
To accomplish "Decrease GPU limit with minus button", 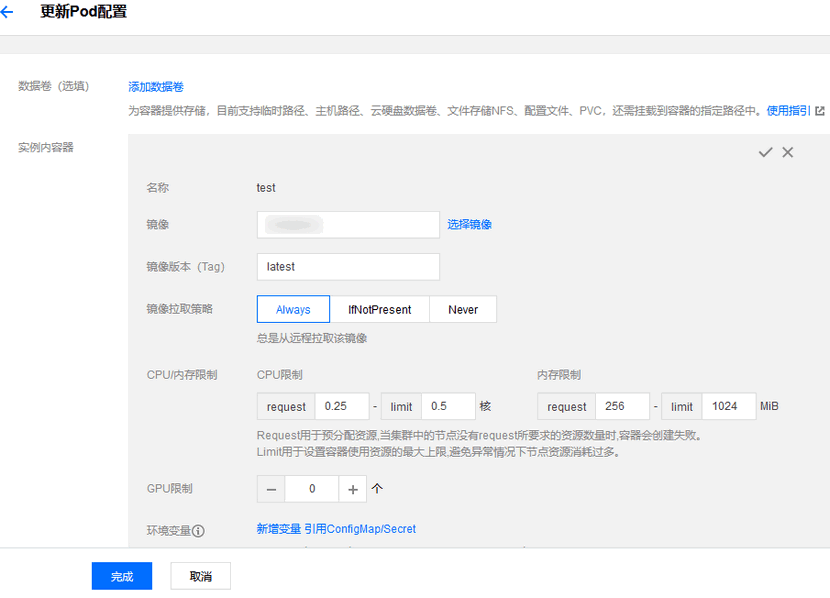I will click(x=271, y=489).
